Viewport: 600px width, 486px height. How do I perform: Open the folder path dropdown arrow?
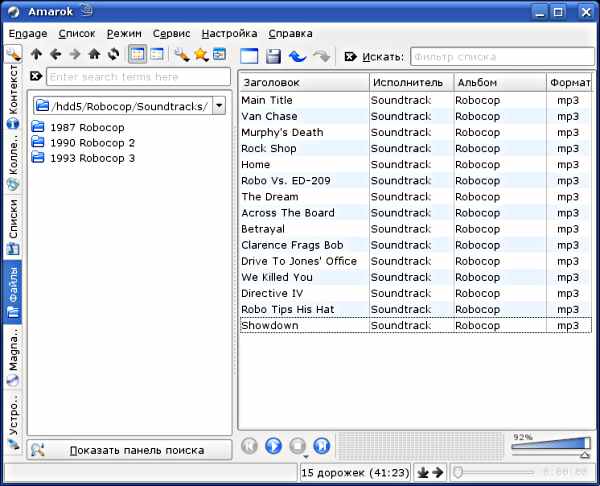point(219,106)
